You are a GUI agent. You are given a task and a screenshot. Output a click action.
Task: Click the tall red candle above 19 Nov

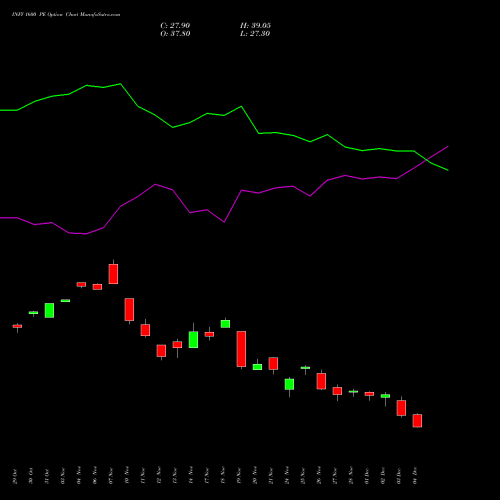coord(241,349)
